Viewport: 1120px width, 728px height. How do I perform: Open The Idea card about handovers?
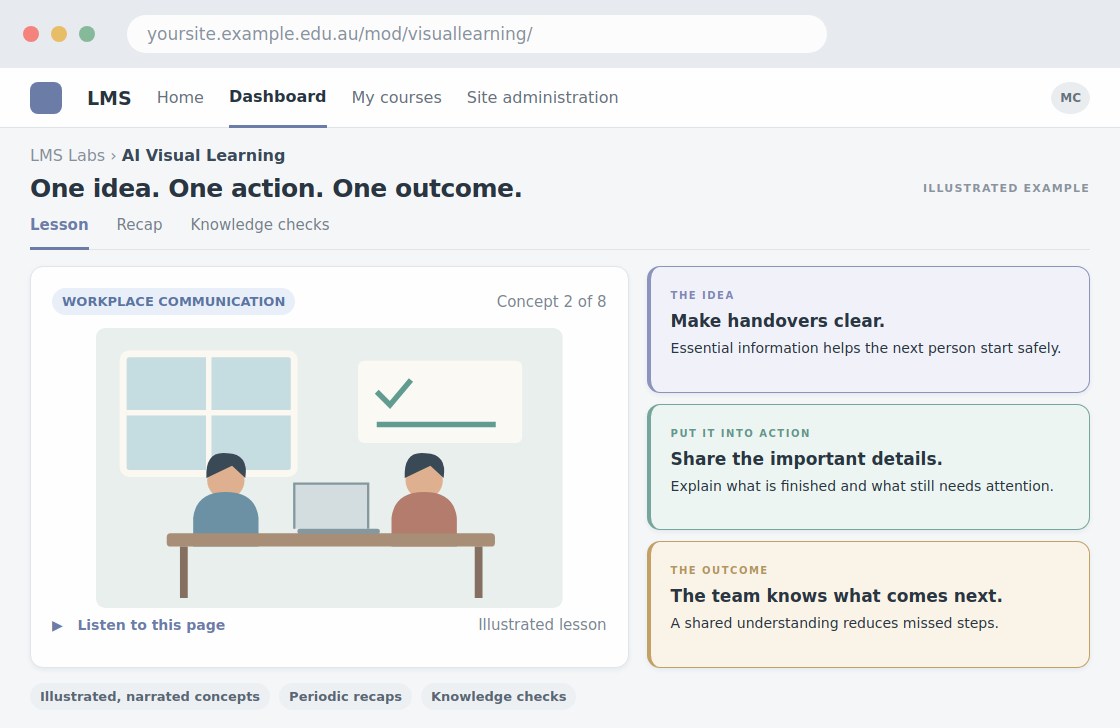869,329
